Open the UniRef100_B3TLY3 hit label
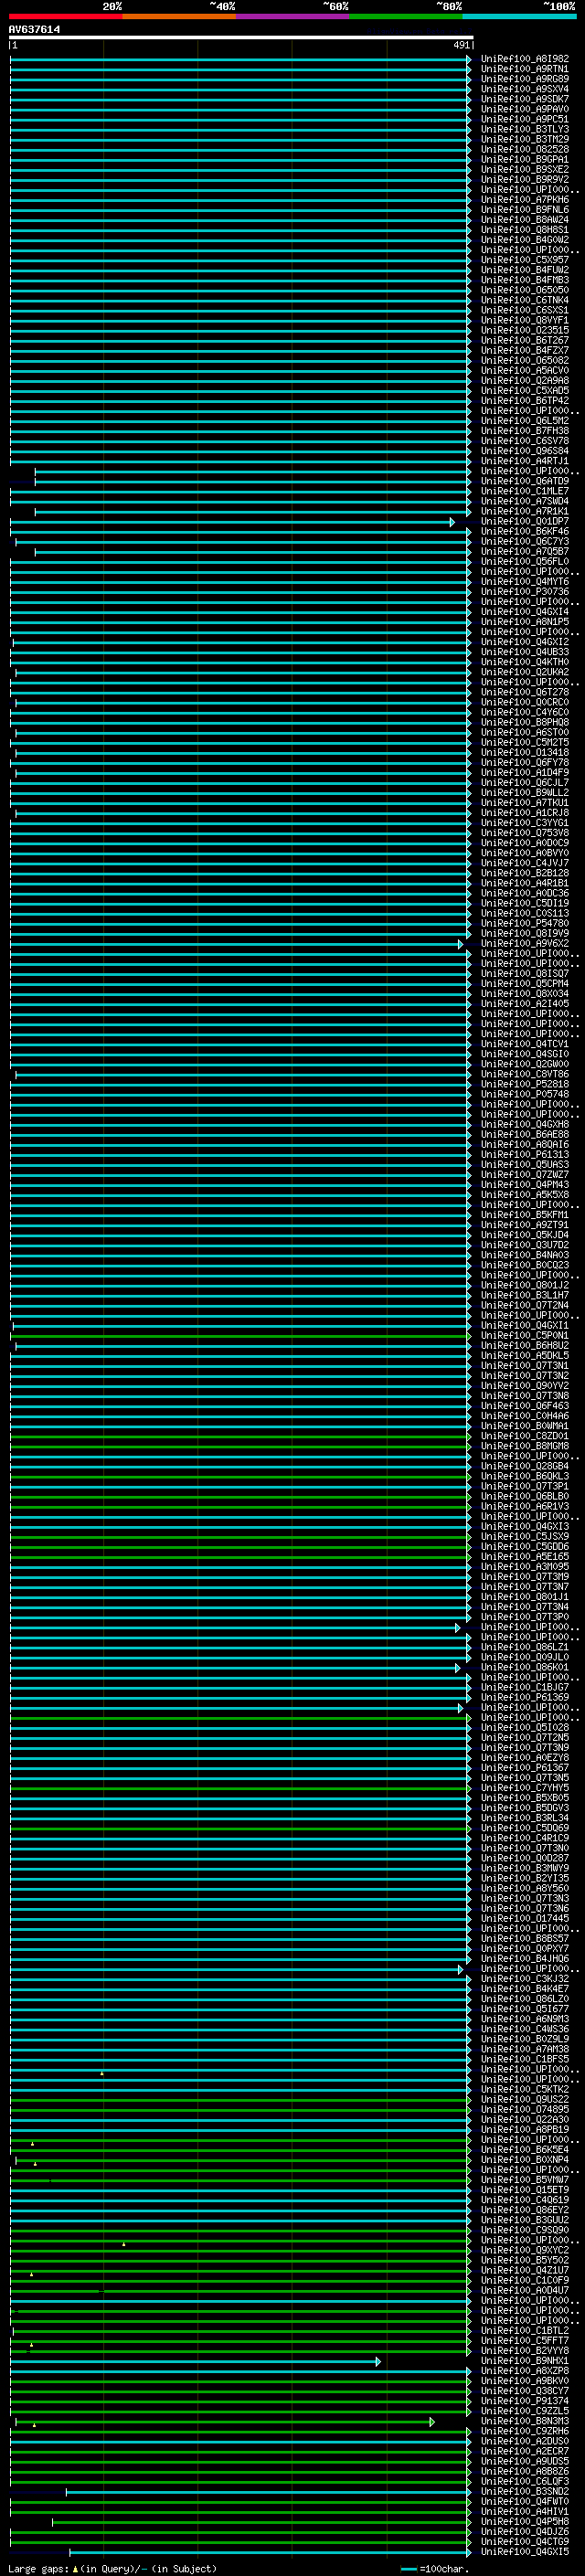 coord(525,129)
